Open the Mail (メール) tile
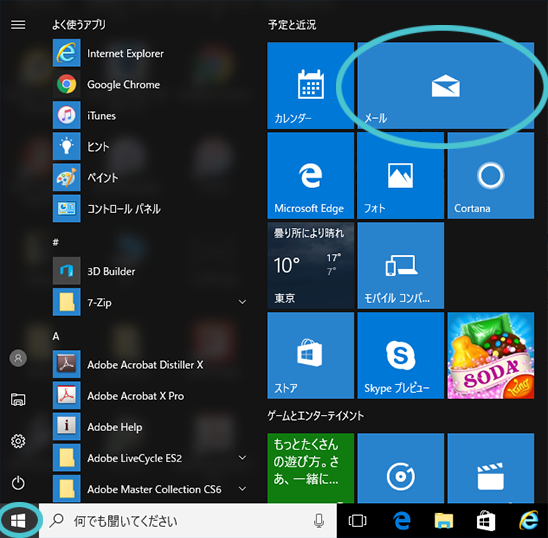Image resolution: width=548 pixels, height=538 pixels. tap(446, 85)
